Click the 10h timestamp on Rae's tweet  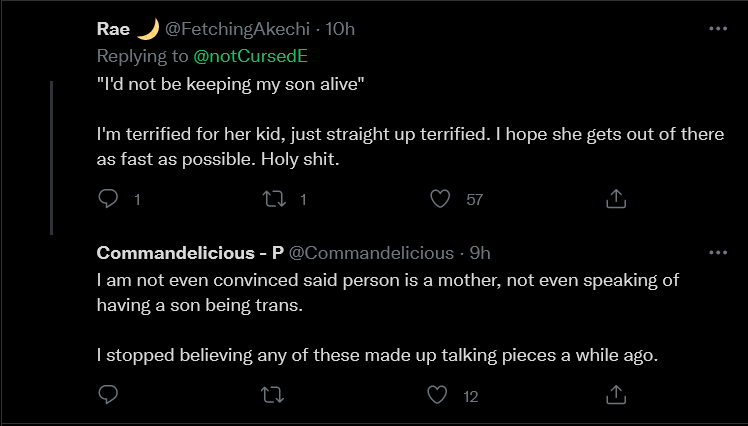tap(340, 29)
